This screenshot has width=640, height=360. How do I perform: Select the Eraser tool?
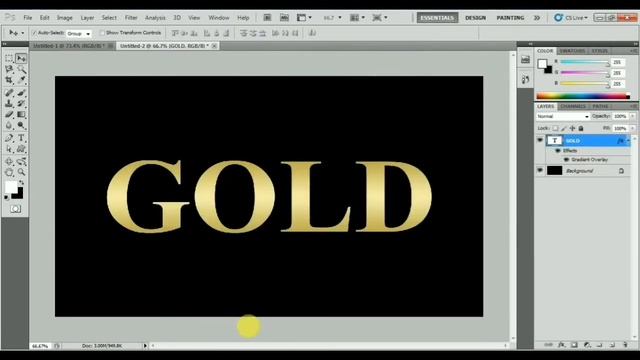pyautogui.click(x=9, y=115)
